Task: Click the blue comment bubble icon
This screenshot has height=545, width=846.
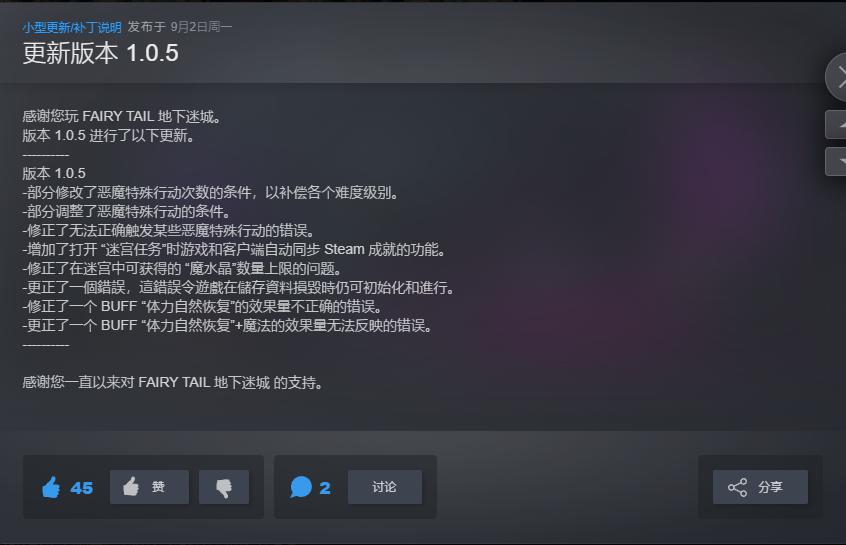Action: tap(301, 487)
